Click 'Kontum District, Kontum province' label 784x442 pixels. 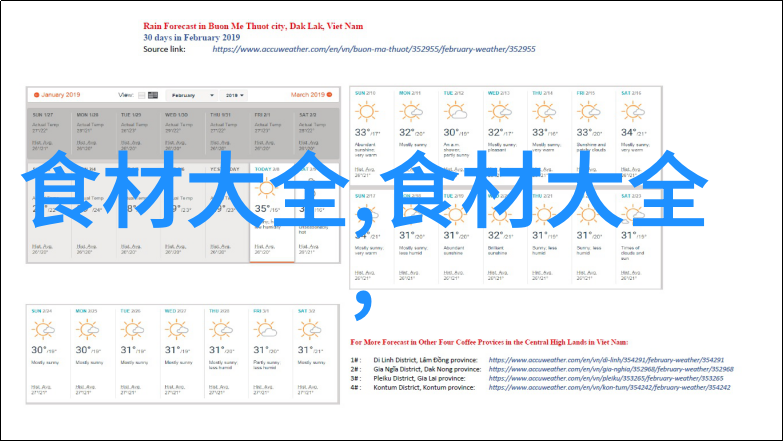coord(424,388)
